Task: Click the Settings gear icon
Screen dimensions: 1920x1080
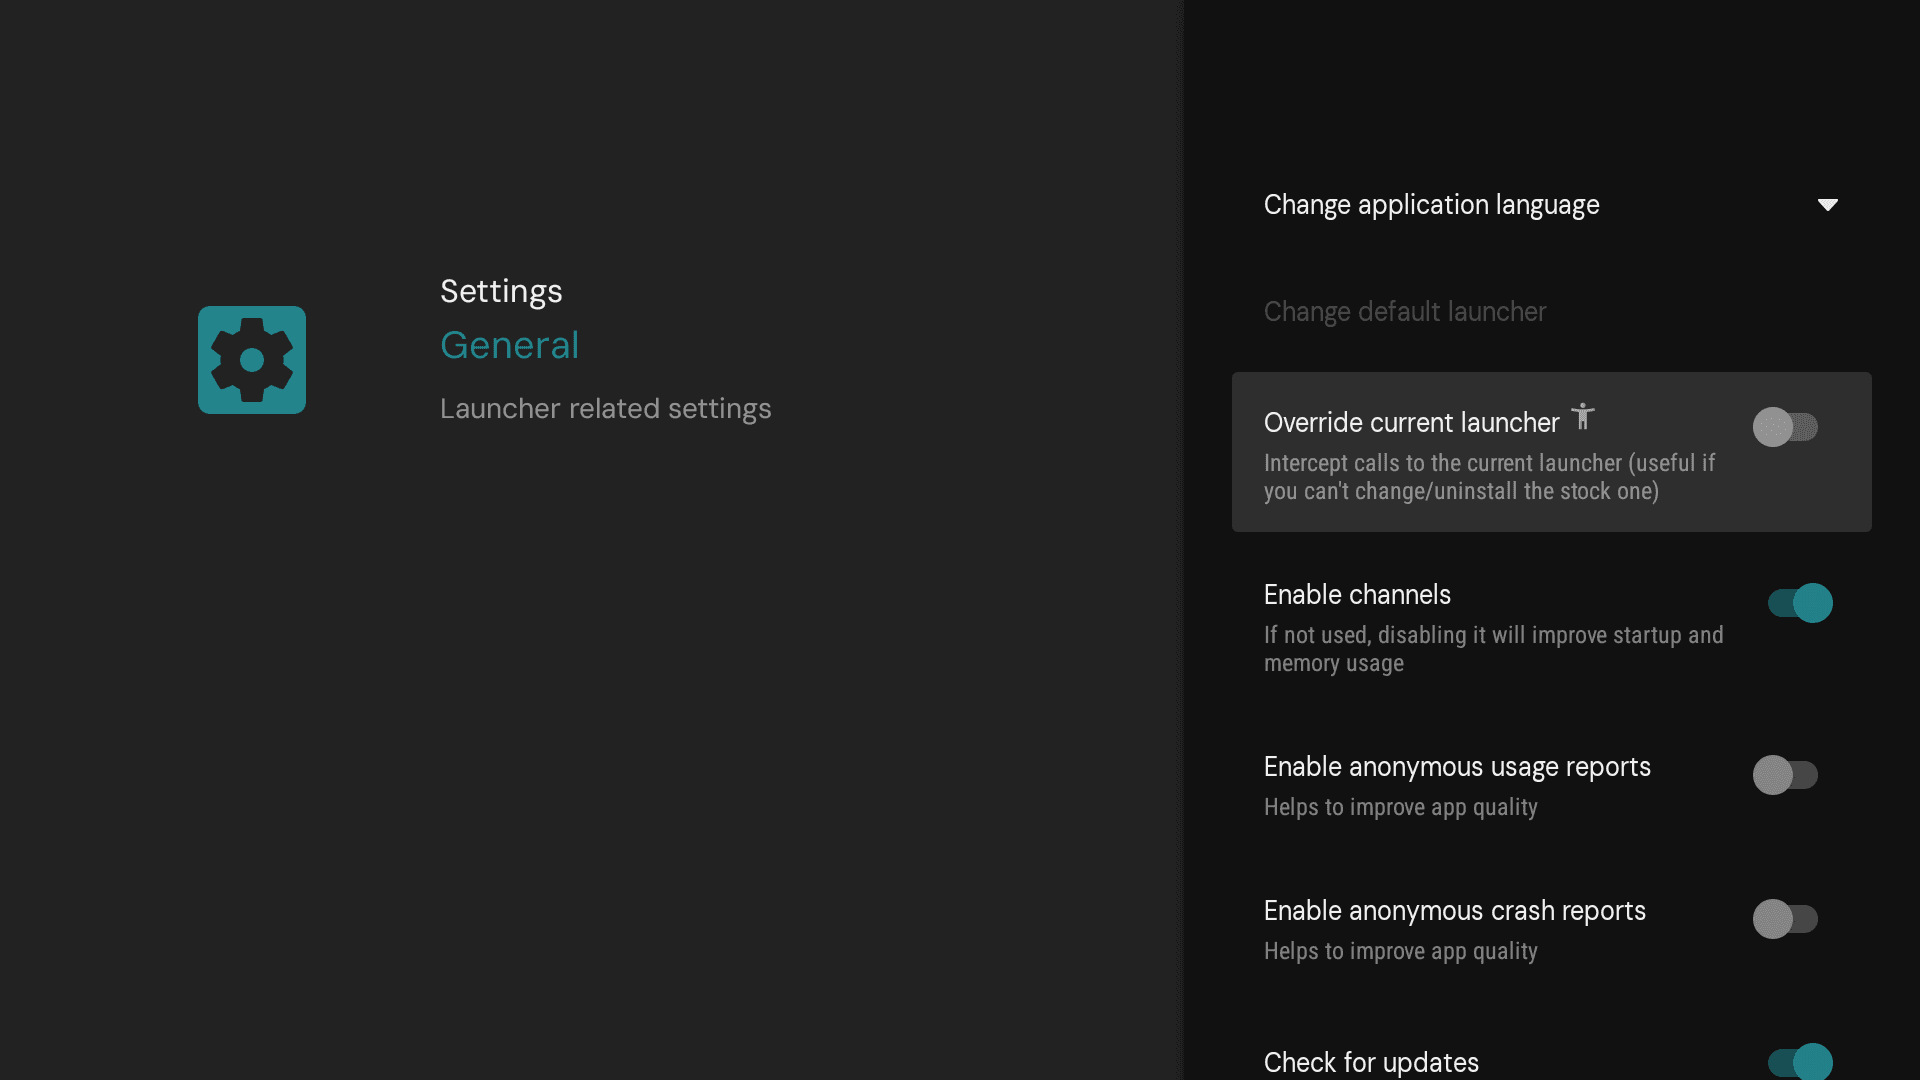Action: click(251, 360)
